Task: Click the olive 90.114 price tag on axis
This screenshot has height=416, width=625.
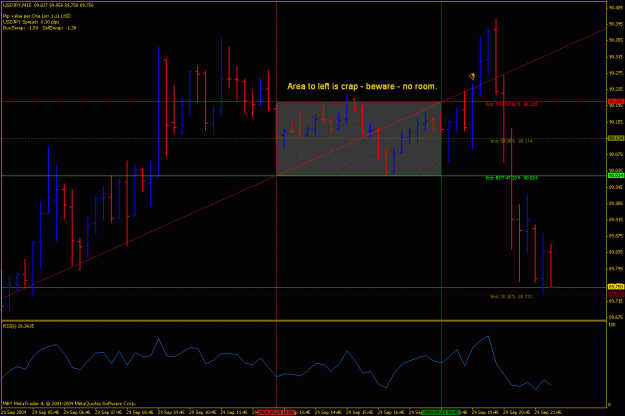Action: [616, 138]
